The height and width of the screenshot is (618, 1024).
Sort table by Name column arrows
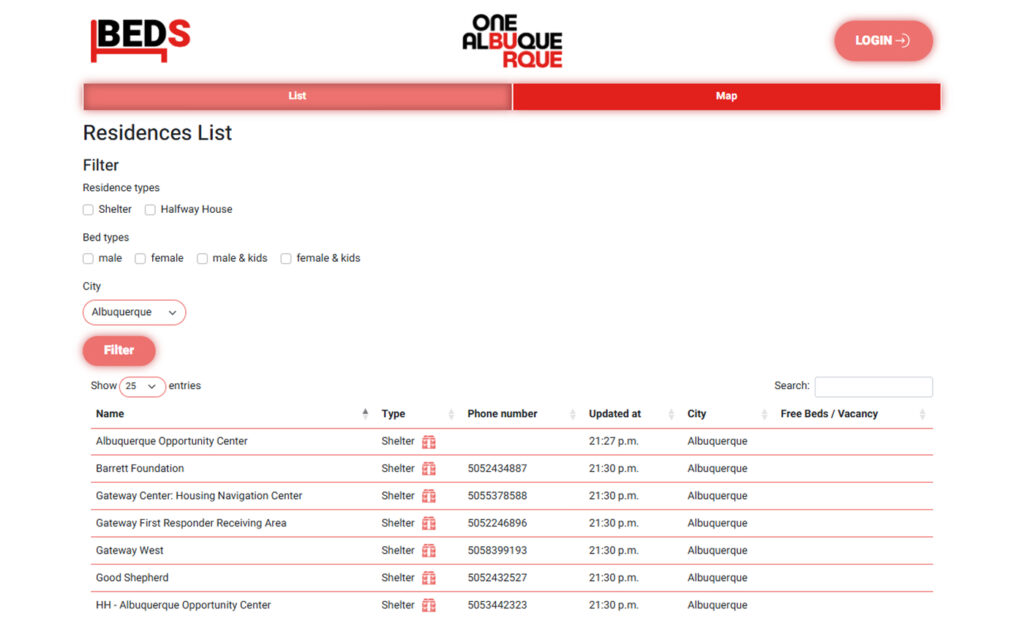coord(365,414)
